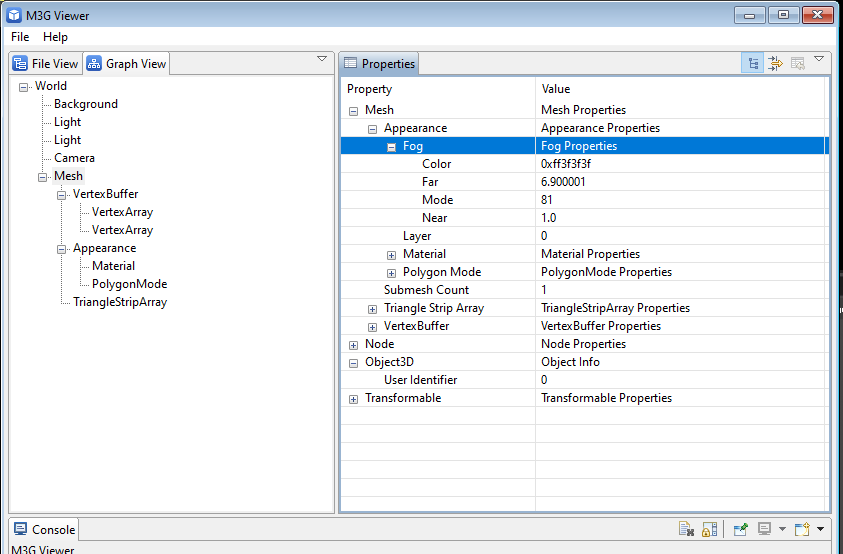Switch to the File View tab
843x554 pixels.
point(46,63)
